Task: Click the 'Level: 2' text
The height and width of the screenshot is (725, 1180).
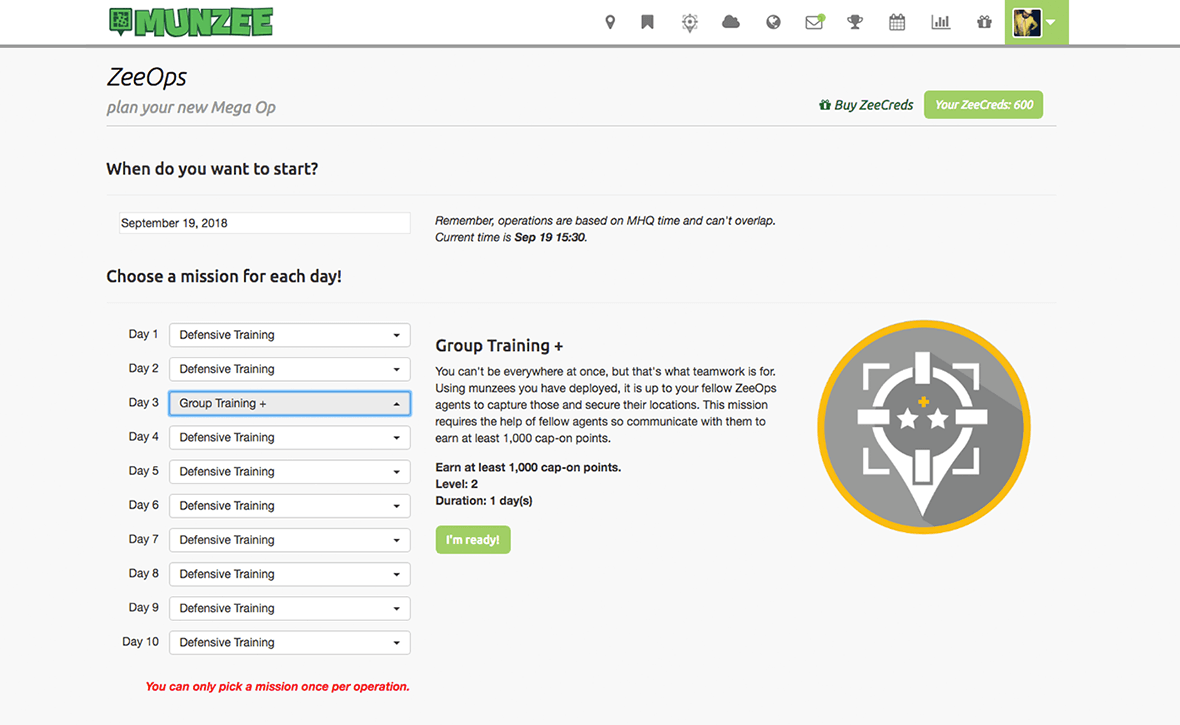Action: pos(457,484)
